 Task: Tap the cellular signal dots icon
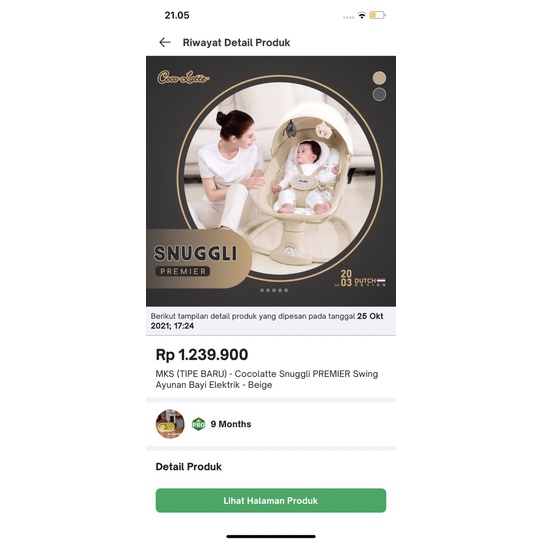coord(348,17)
